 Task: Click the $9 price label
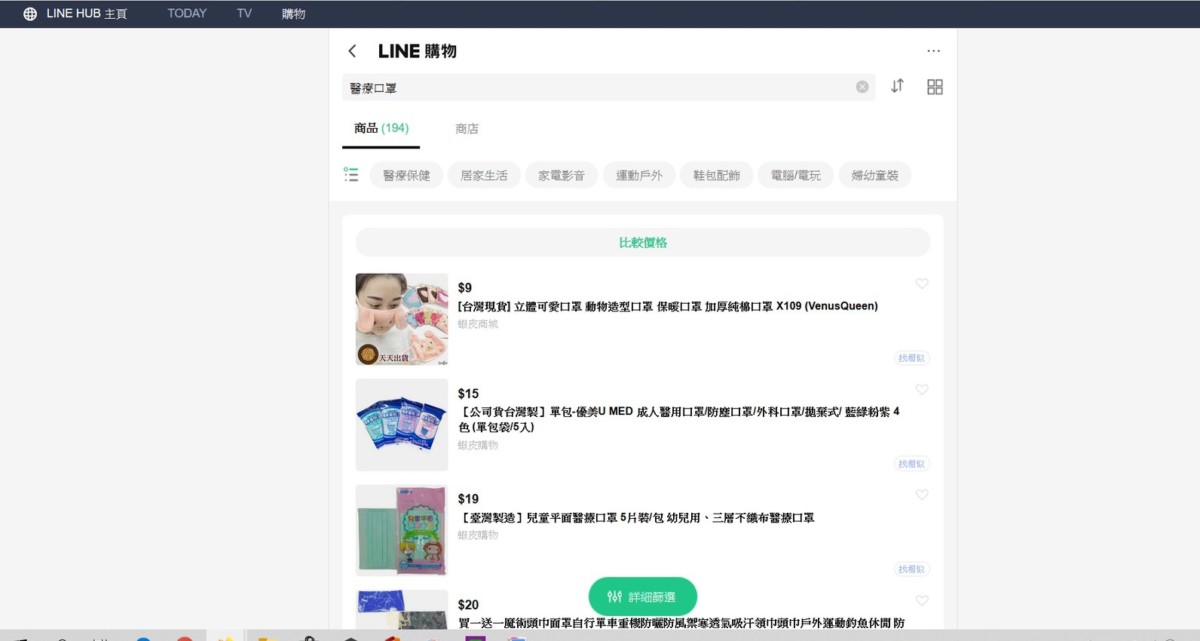point(465,288)
